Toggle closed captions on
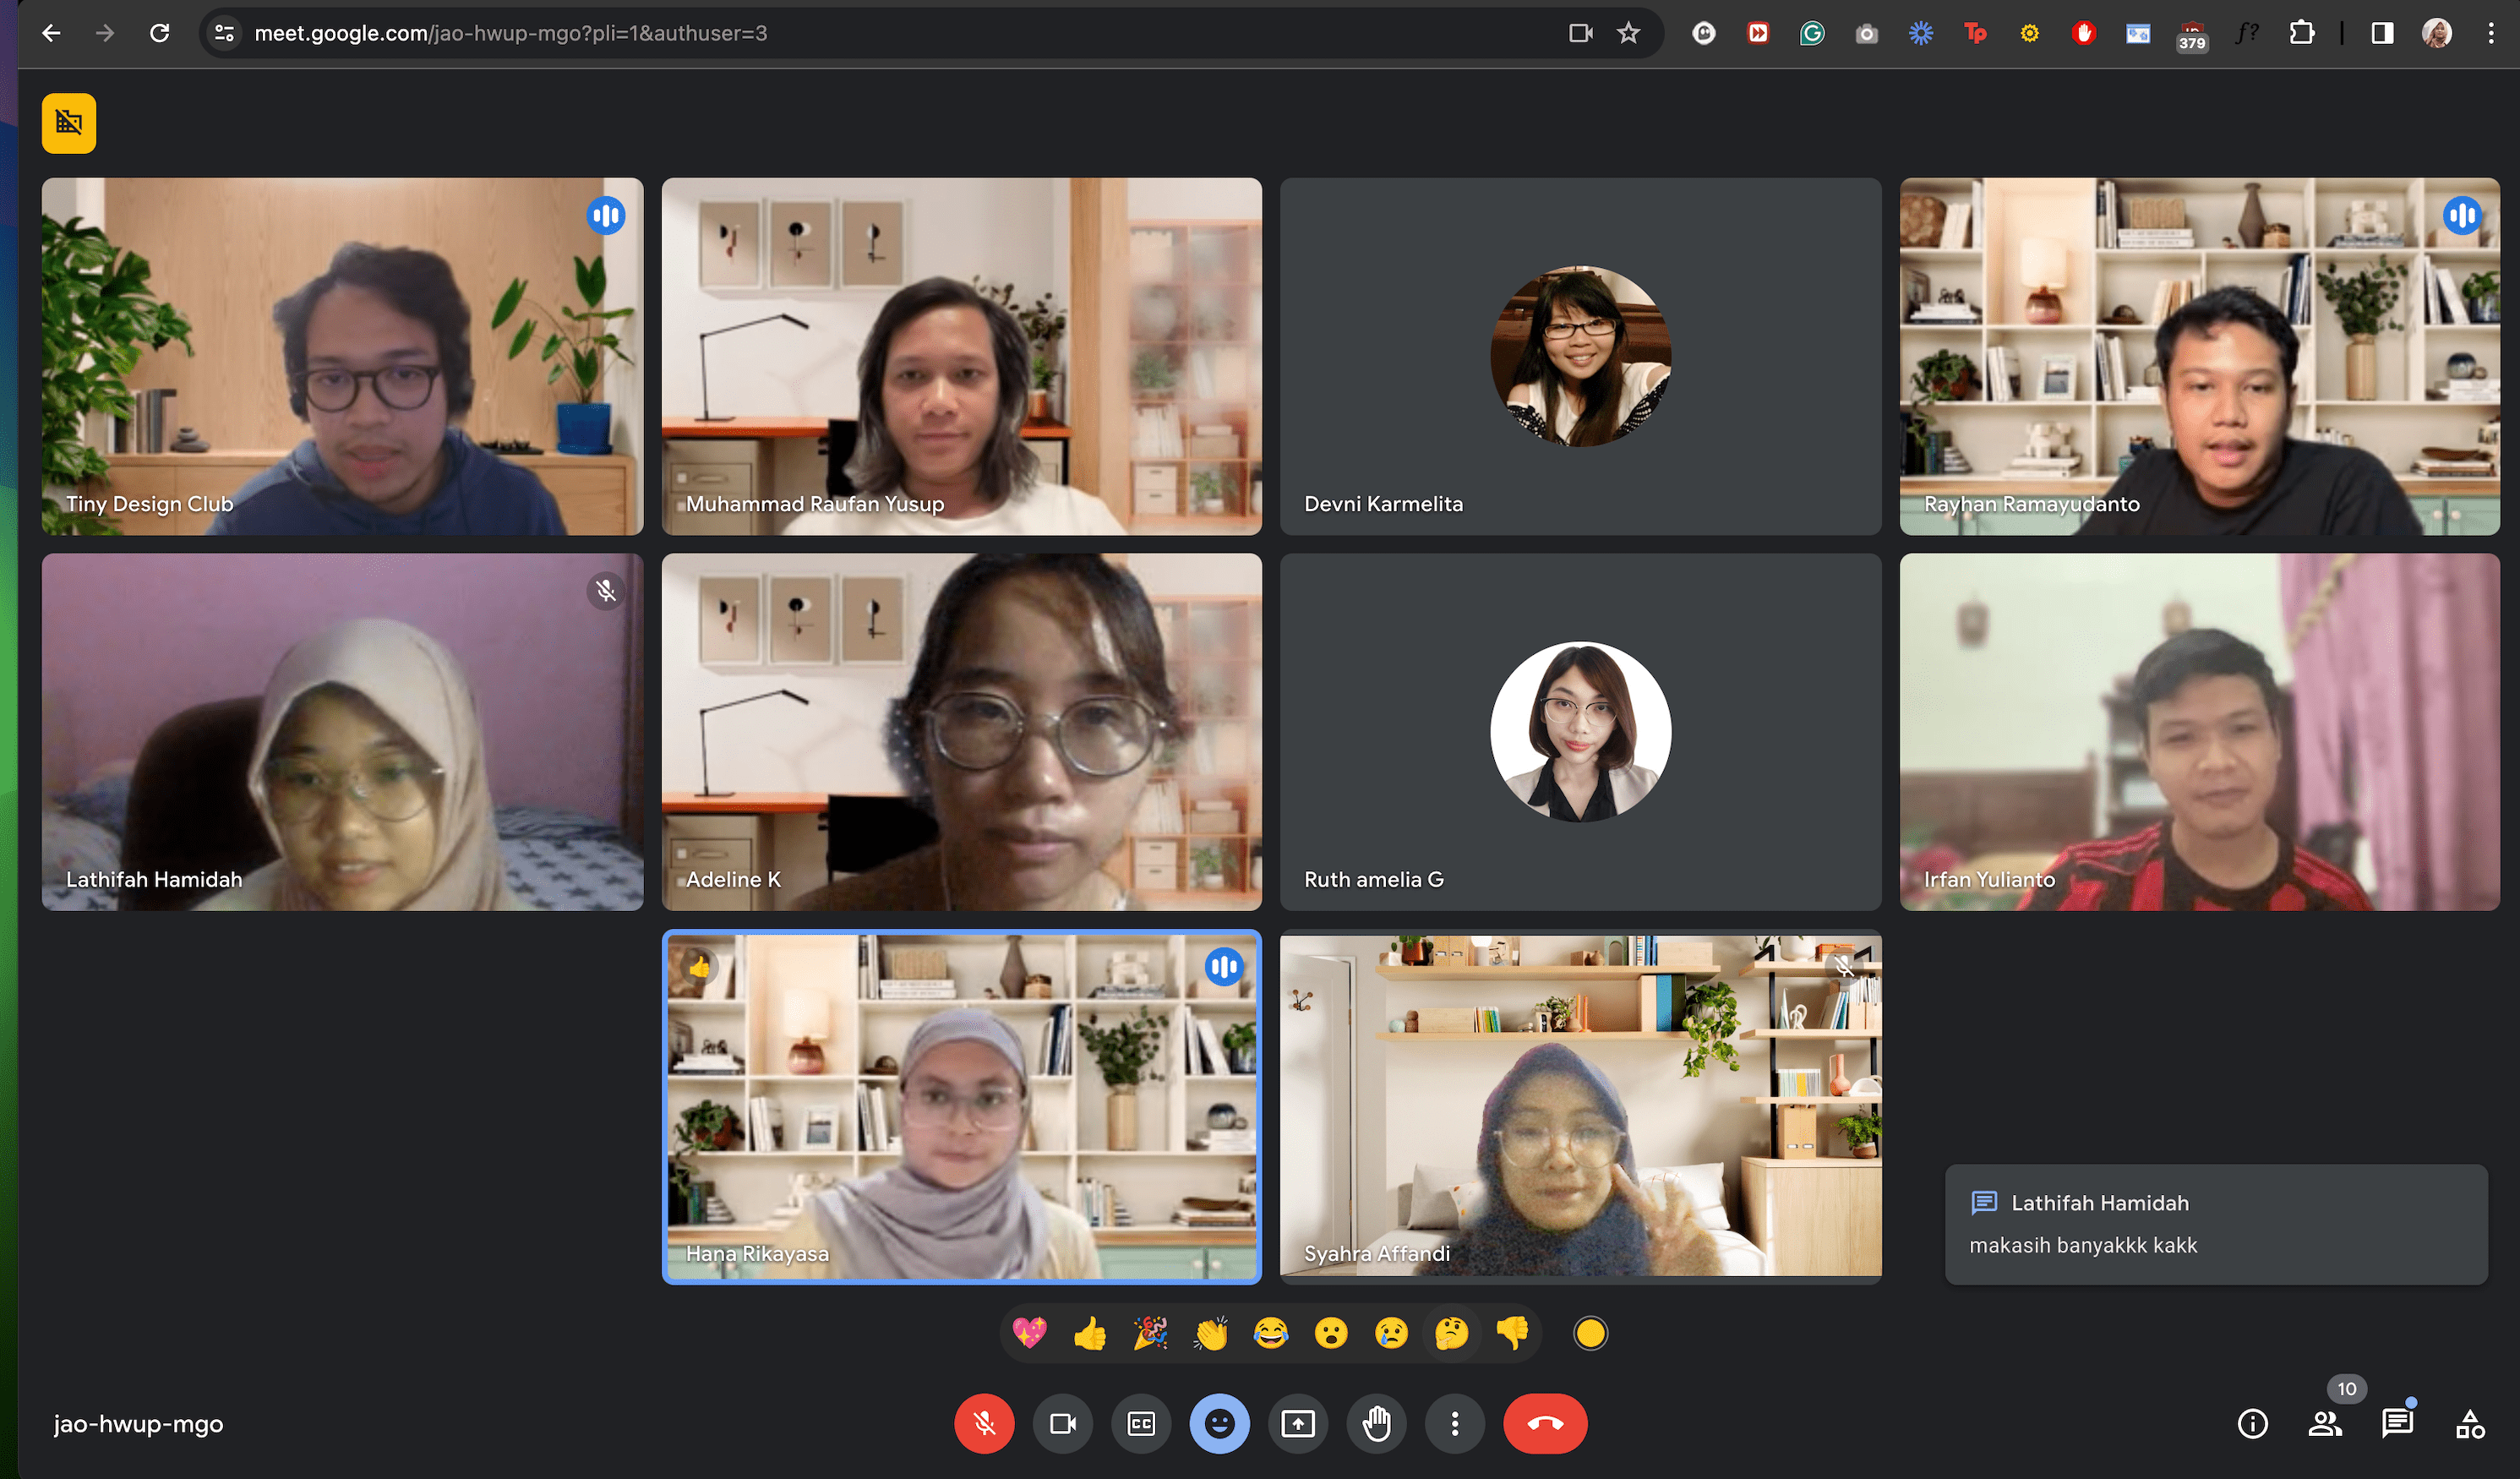Viewport: 2520px width, 1479px height. [1141, 1423]
